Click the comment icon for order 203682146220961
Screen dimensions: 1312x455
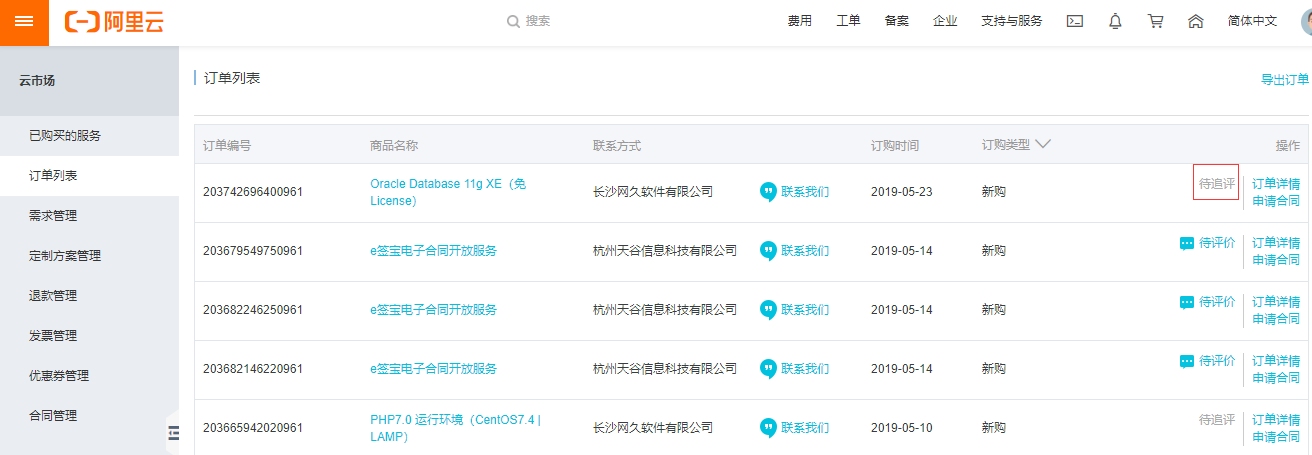(1187, 361)
